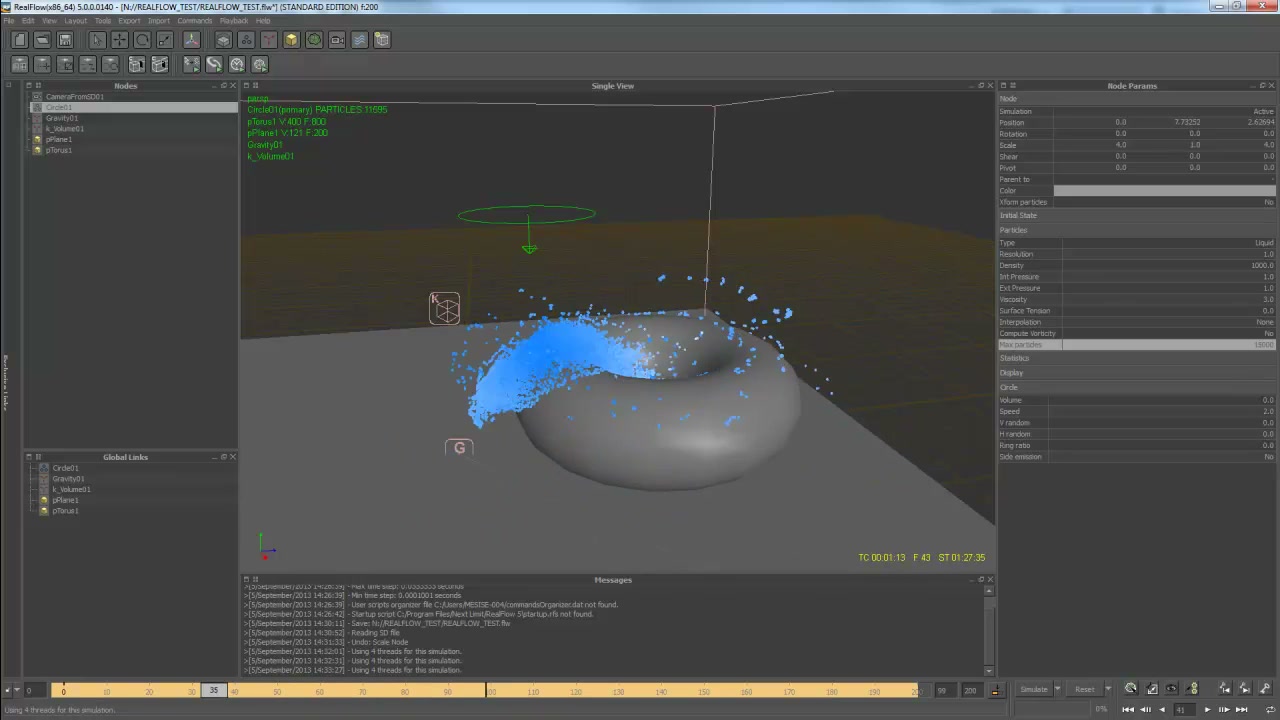Image resolution: width=1280 pixels, height=720 pixels.
Task: Click the Save Project floppy icon
Action: coord(65,40)
